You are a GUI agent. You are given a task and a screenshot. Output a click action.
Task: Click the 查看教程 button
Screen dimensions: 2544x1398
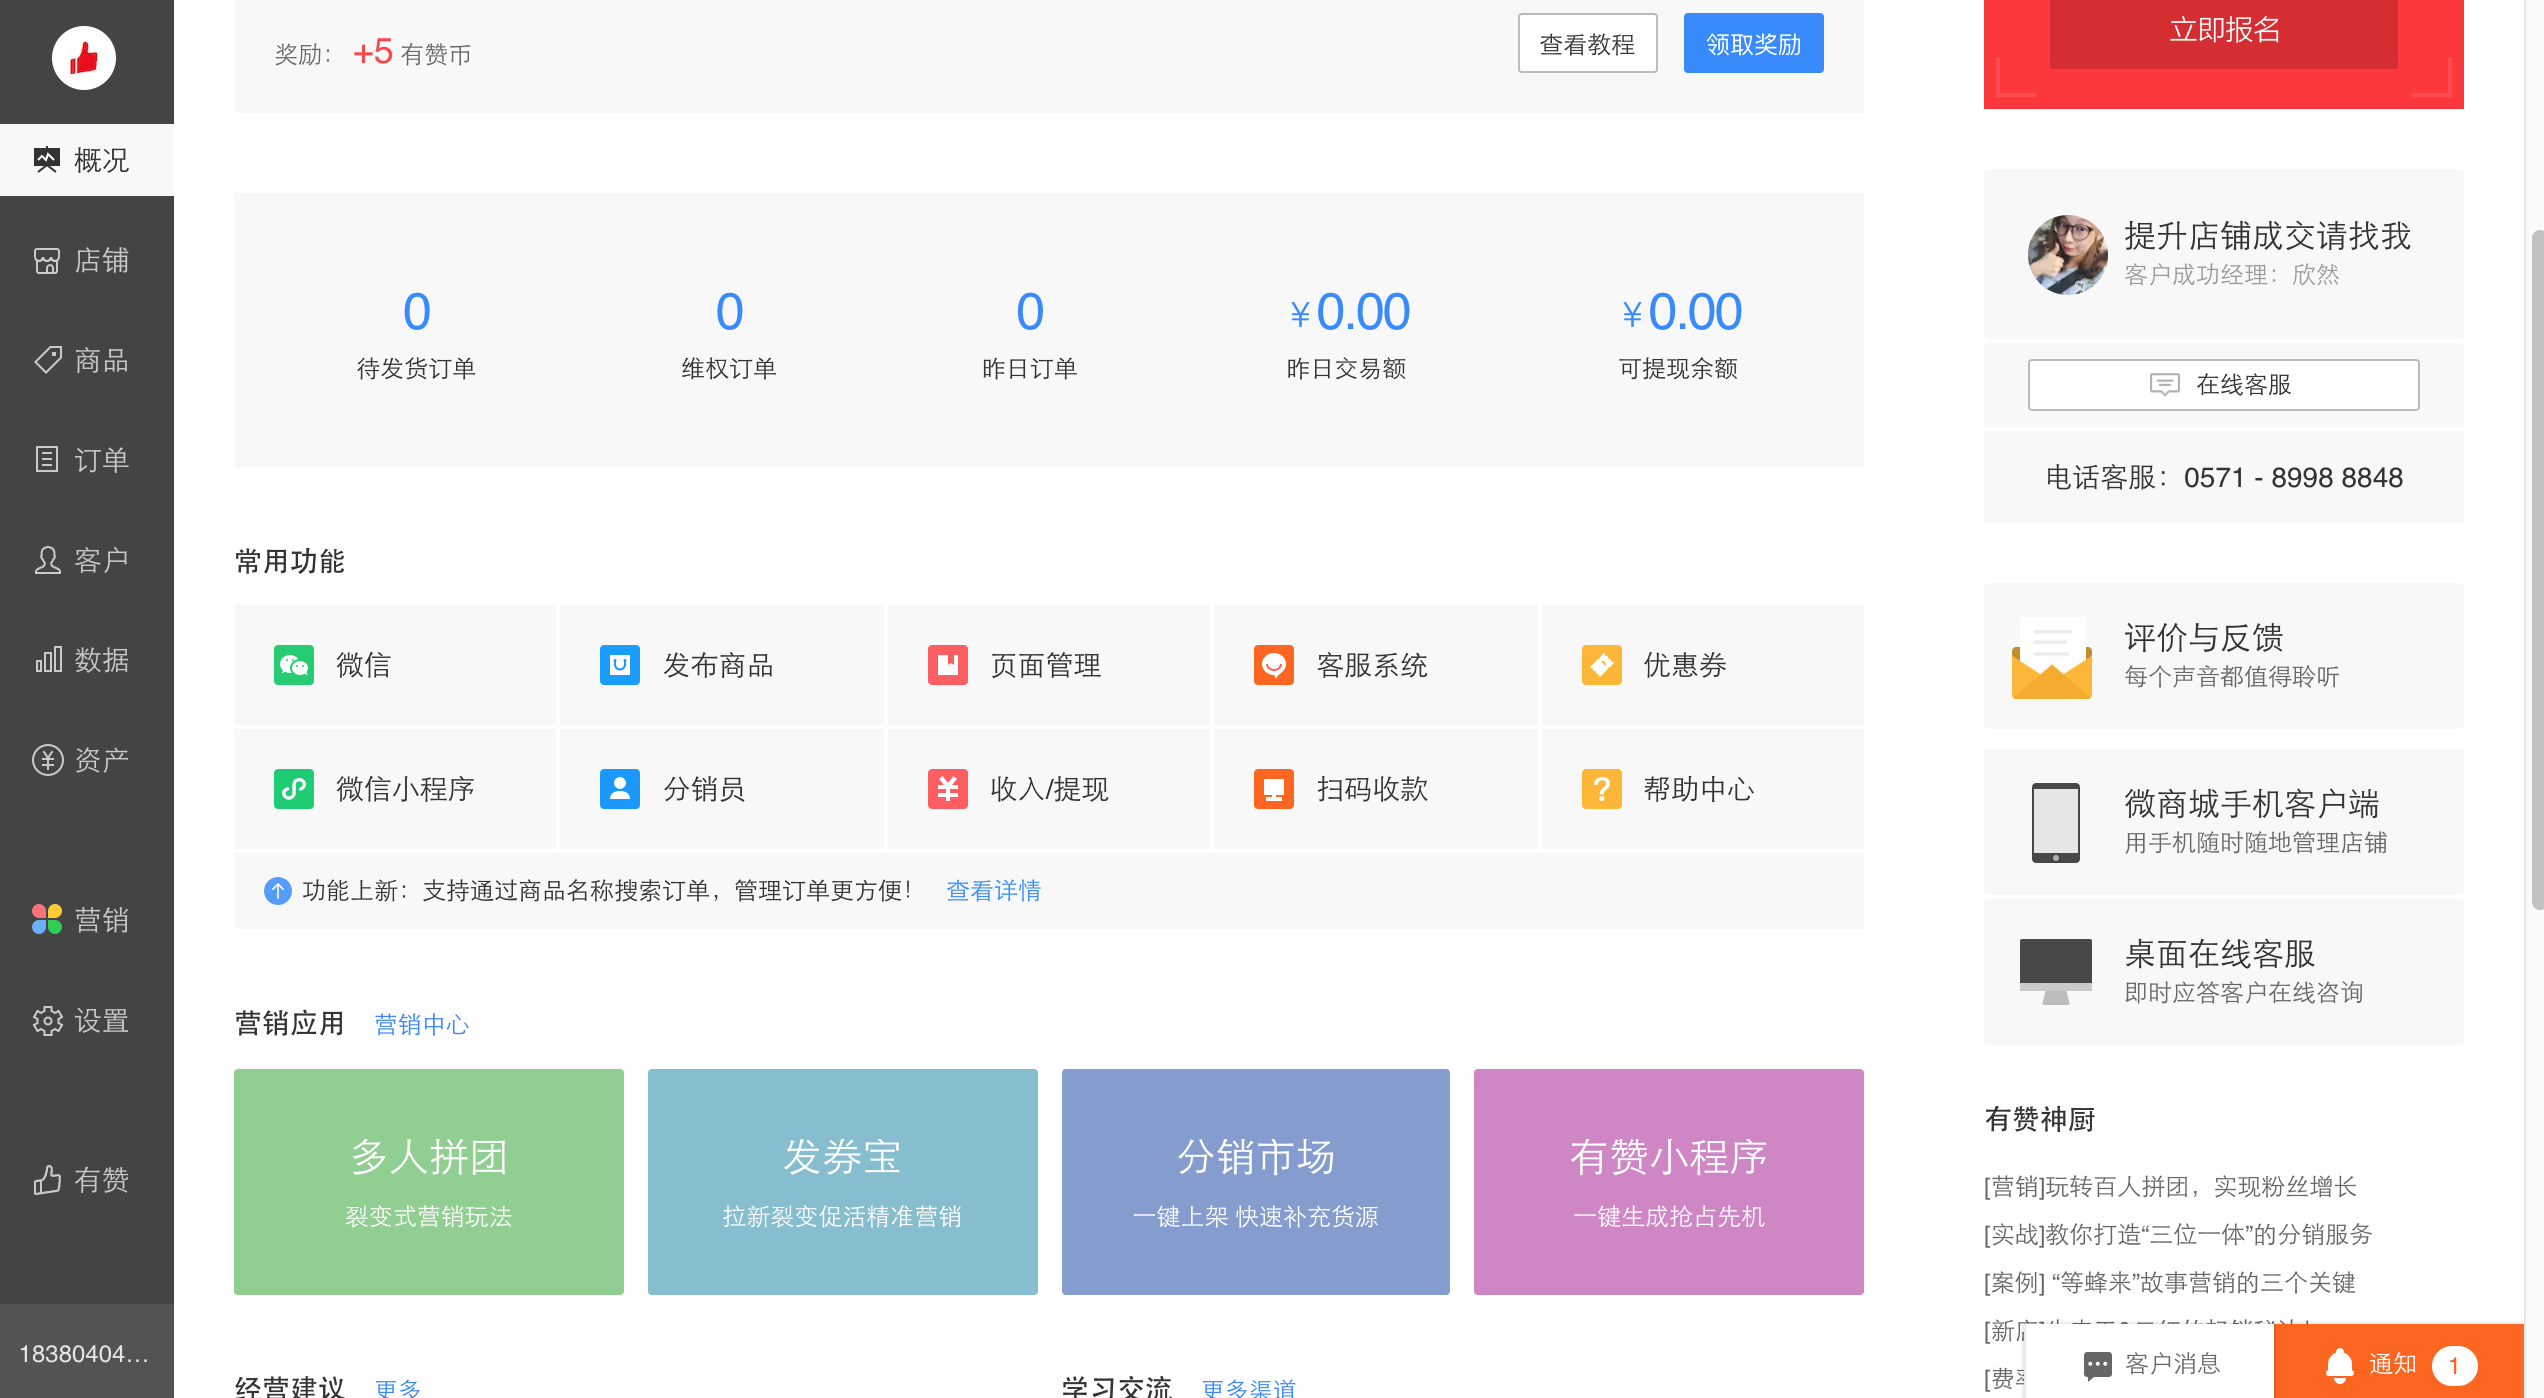pyautogui.click(x=1587, y=44)
